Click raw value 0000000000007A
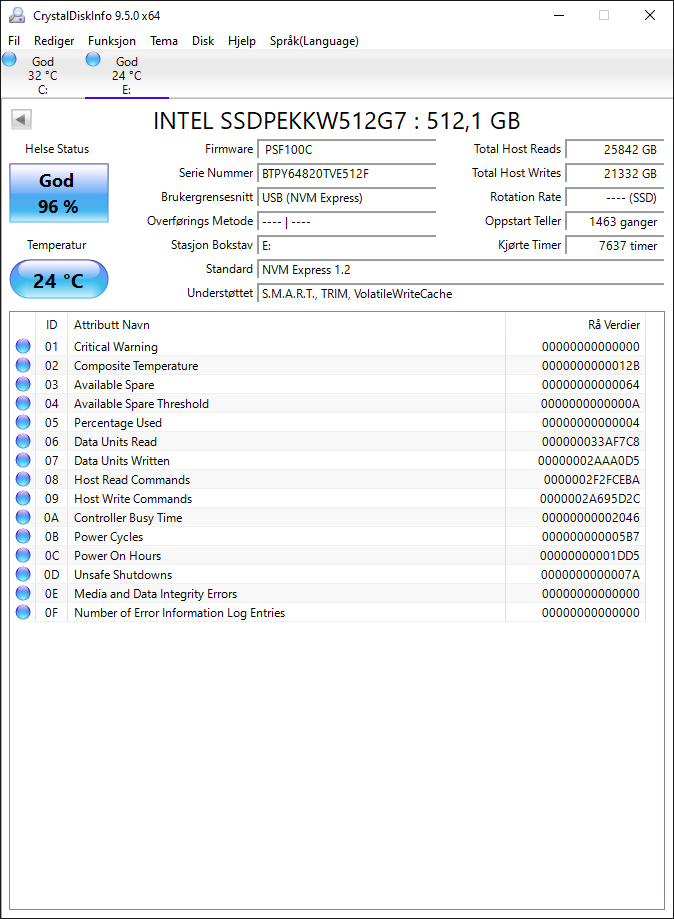The height and width of the screenshot is (919, 674). (590, 575)
